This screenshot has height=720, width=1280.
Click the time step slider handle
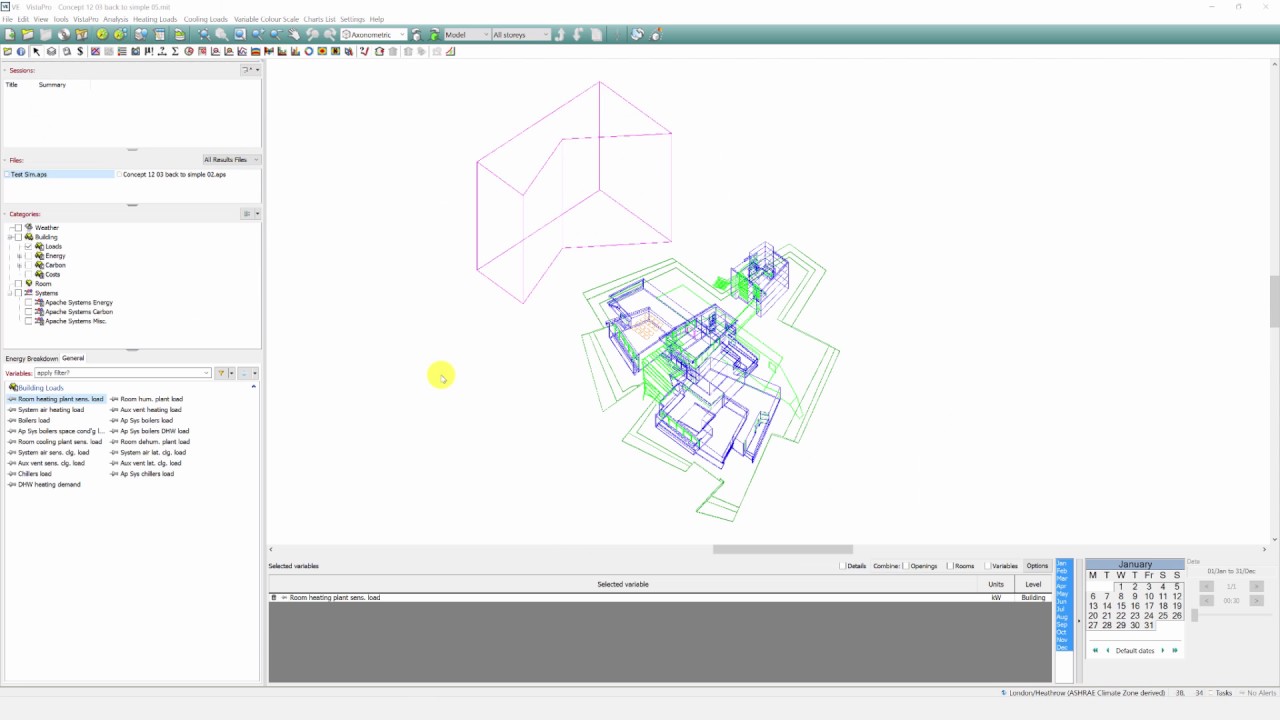(1194, 615)
